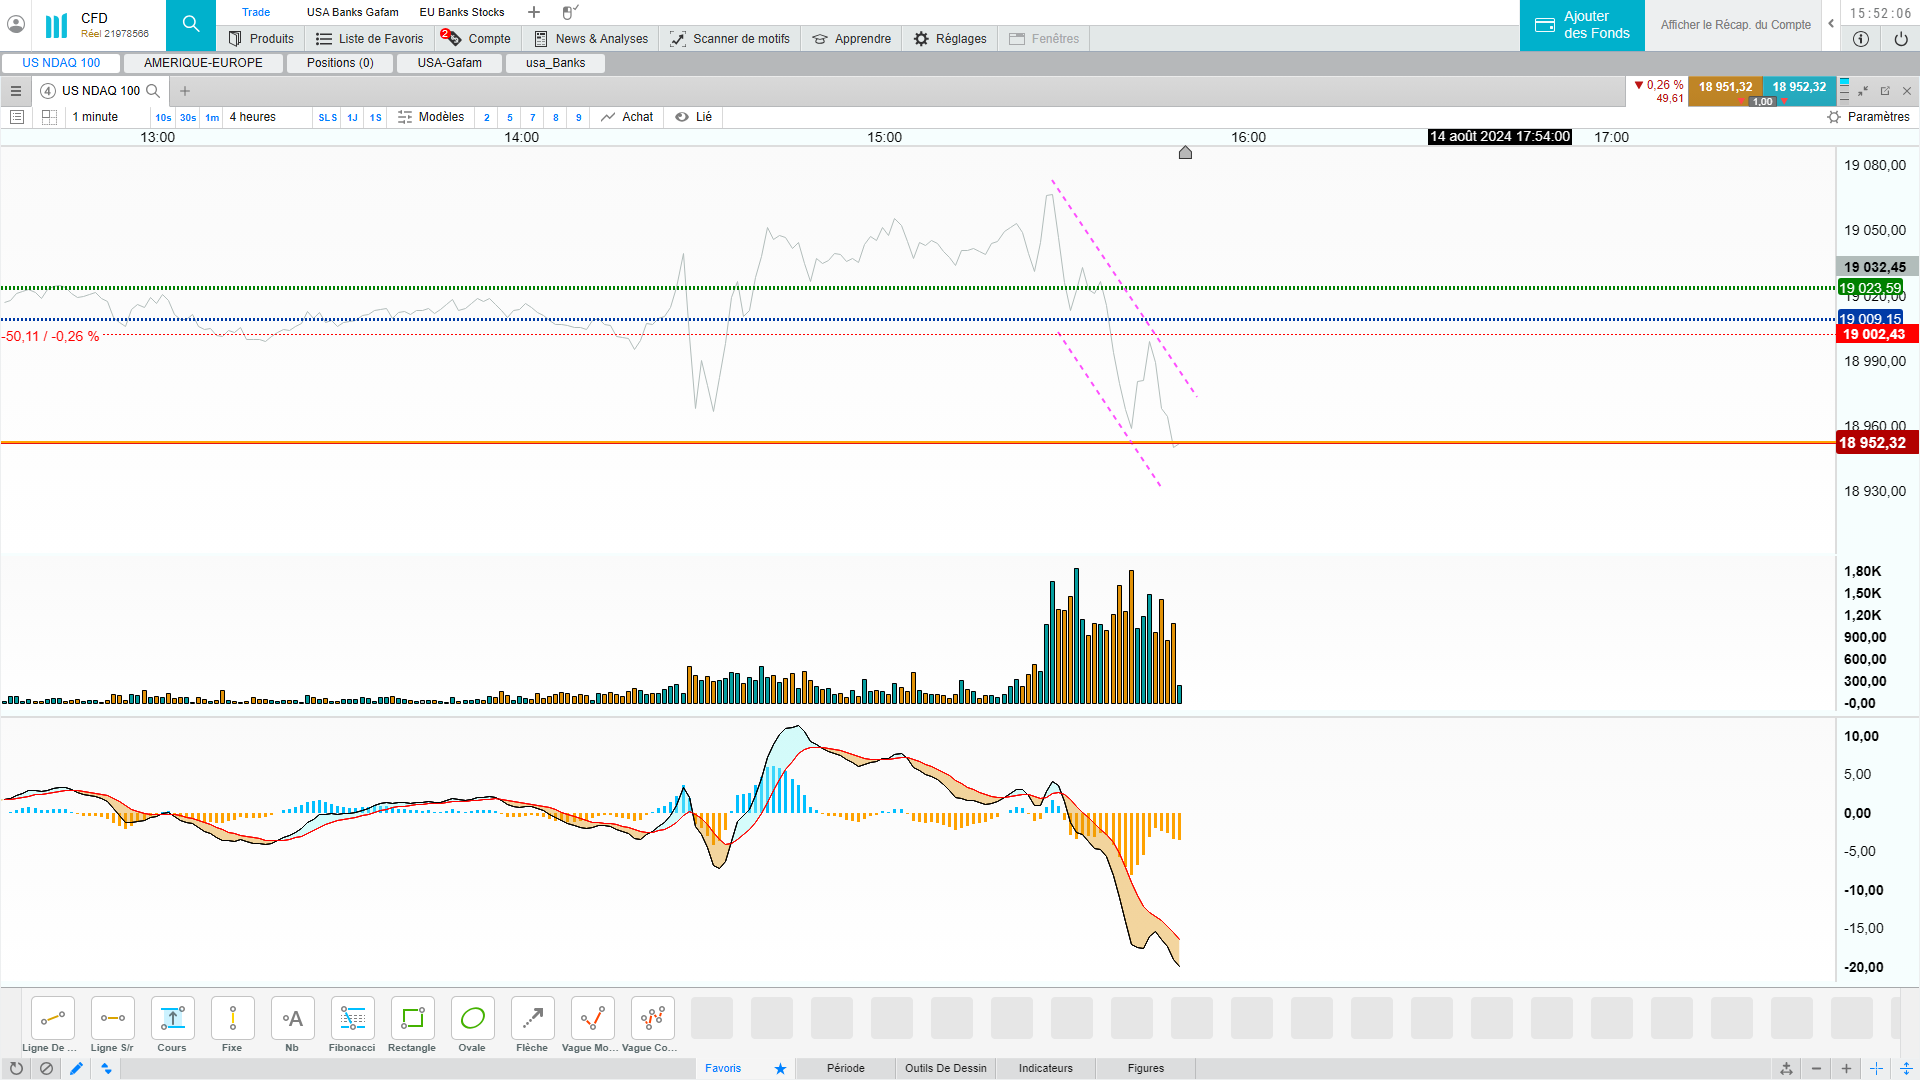The width and height of the screenshot is (1920, 1080).
Task: Expand the Modèles templates menu
Action: coord(431,117)
